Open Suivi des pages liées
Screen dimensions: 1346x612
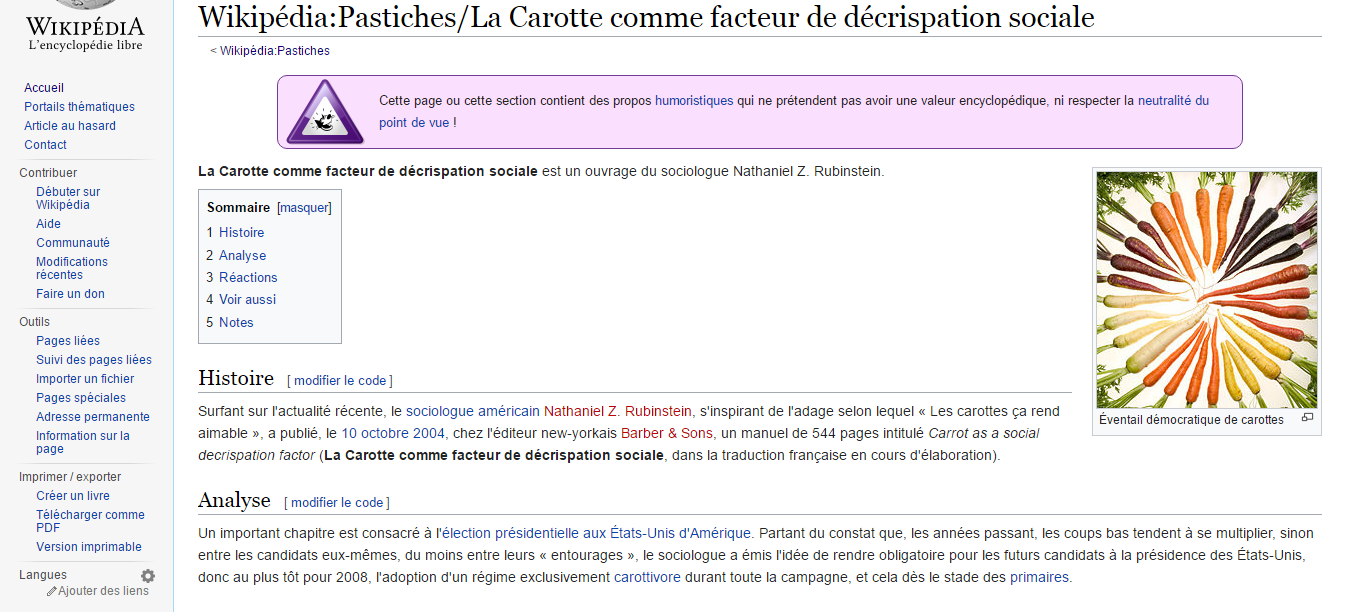[94, 360]
